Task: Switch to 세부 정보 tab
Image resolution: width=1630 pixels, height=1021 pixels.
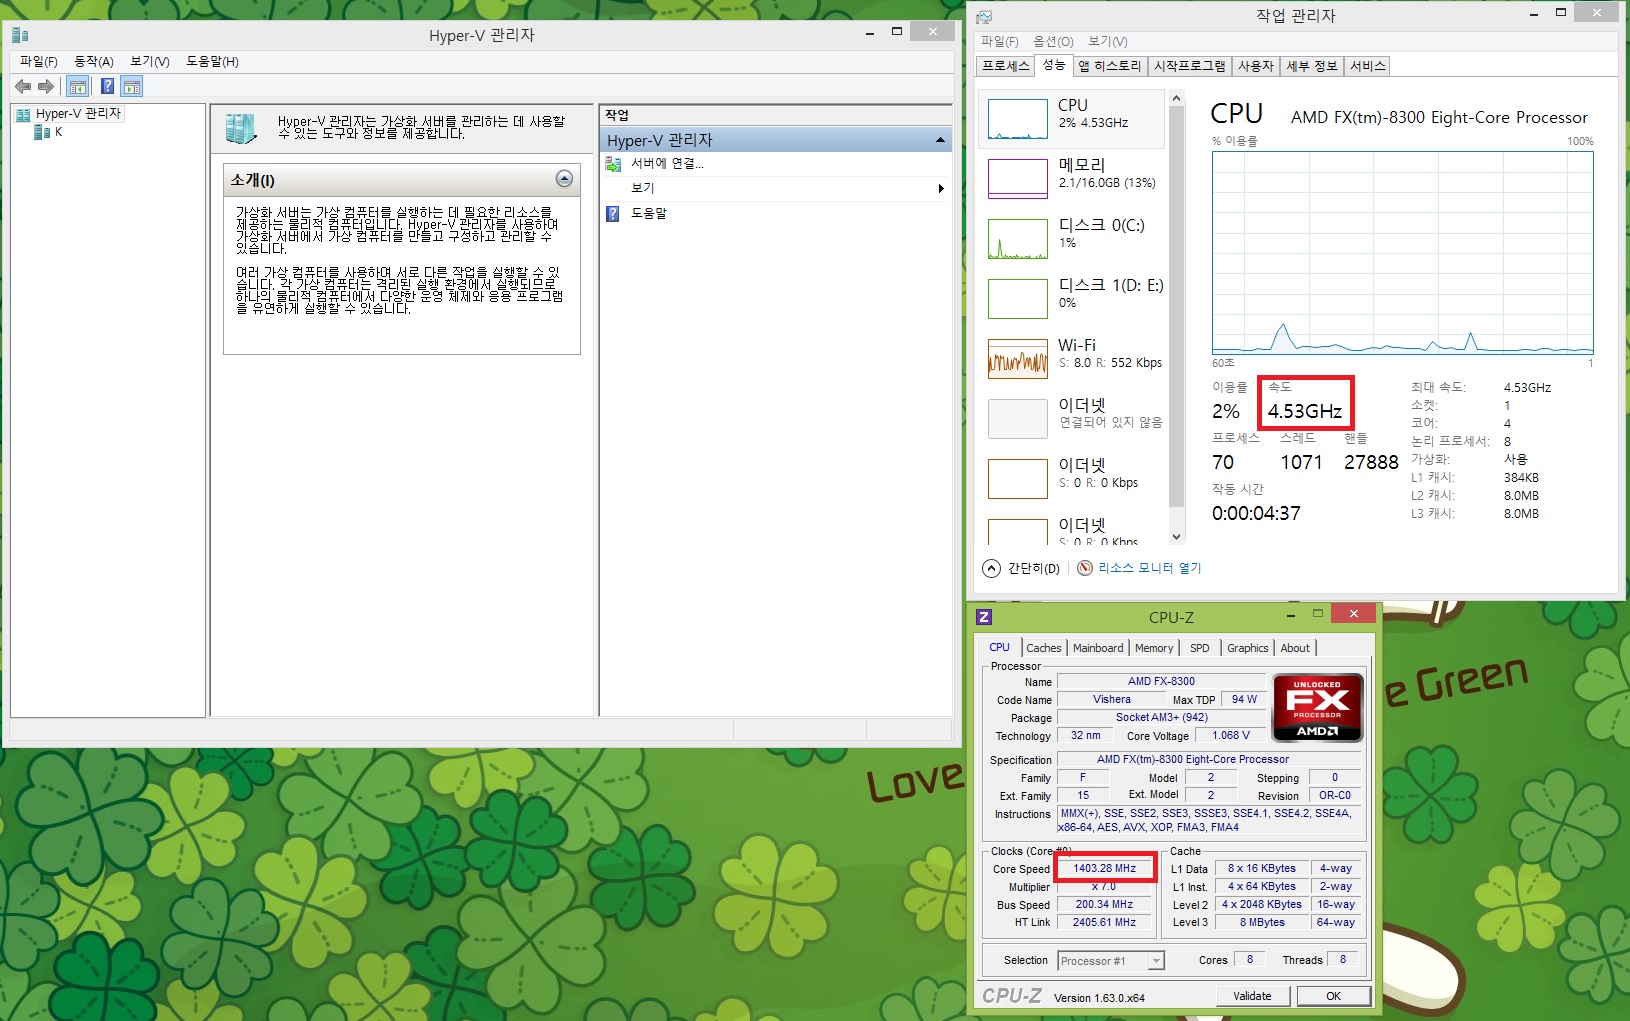Action: point(1312,66)
